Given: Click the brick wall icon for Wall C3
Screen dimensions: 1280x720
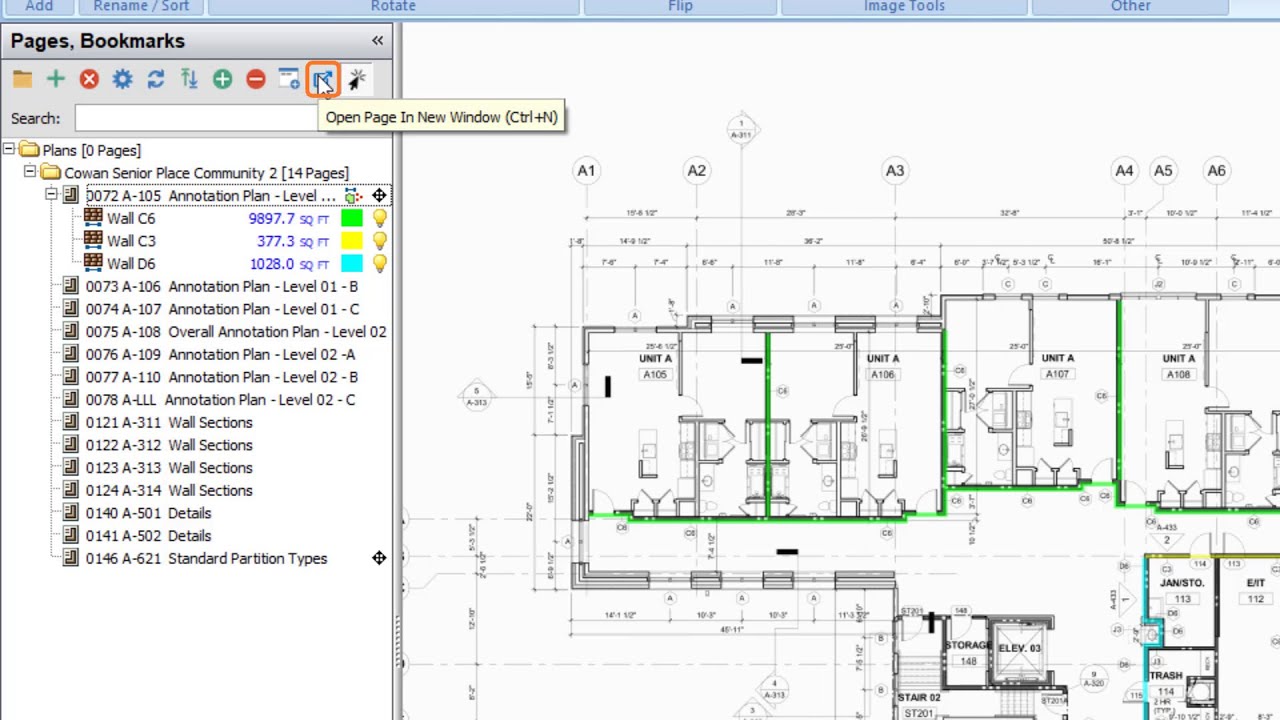Looking at the screenshot, I should pyautogui.click(x=93, y=240).
